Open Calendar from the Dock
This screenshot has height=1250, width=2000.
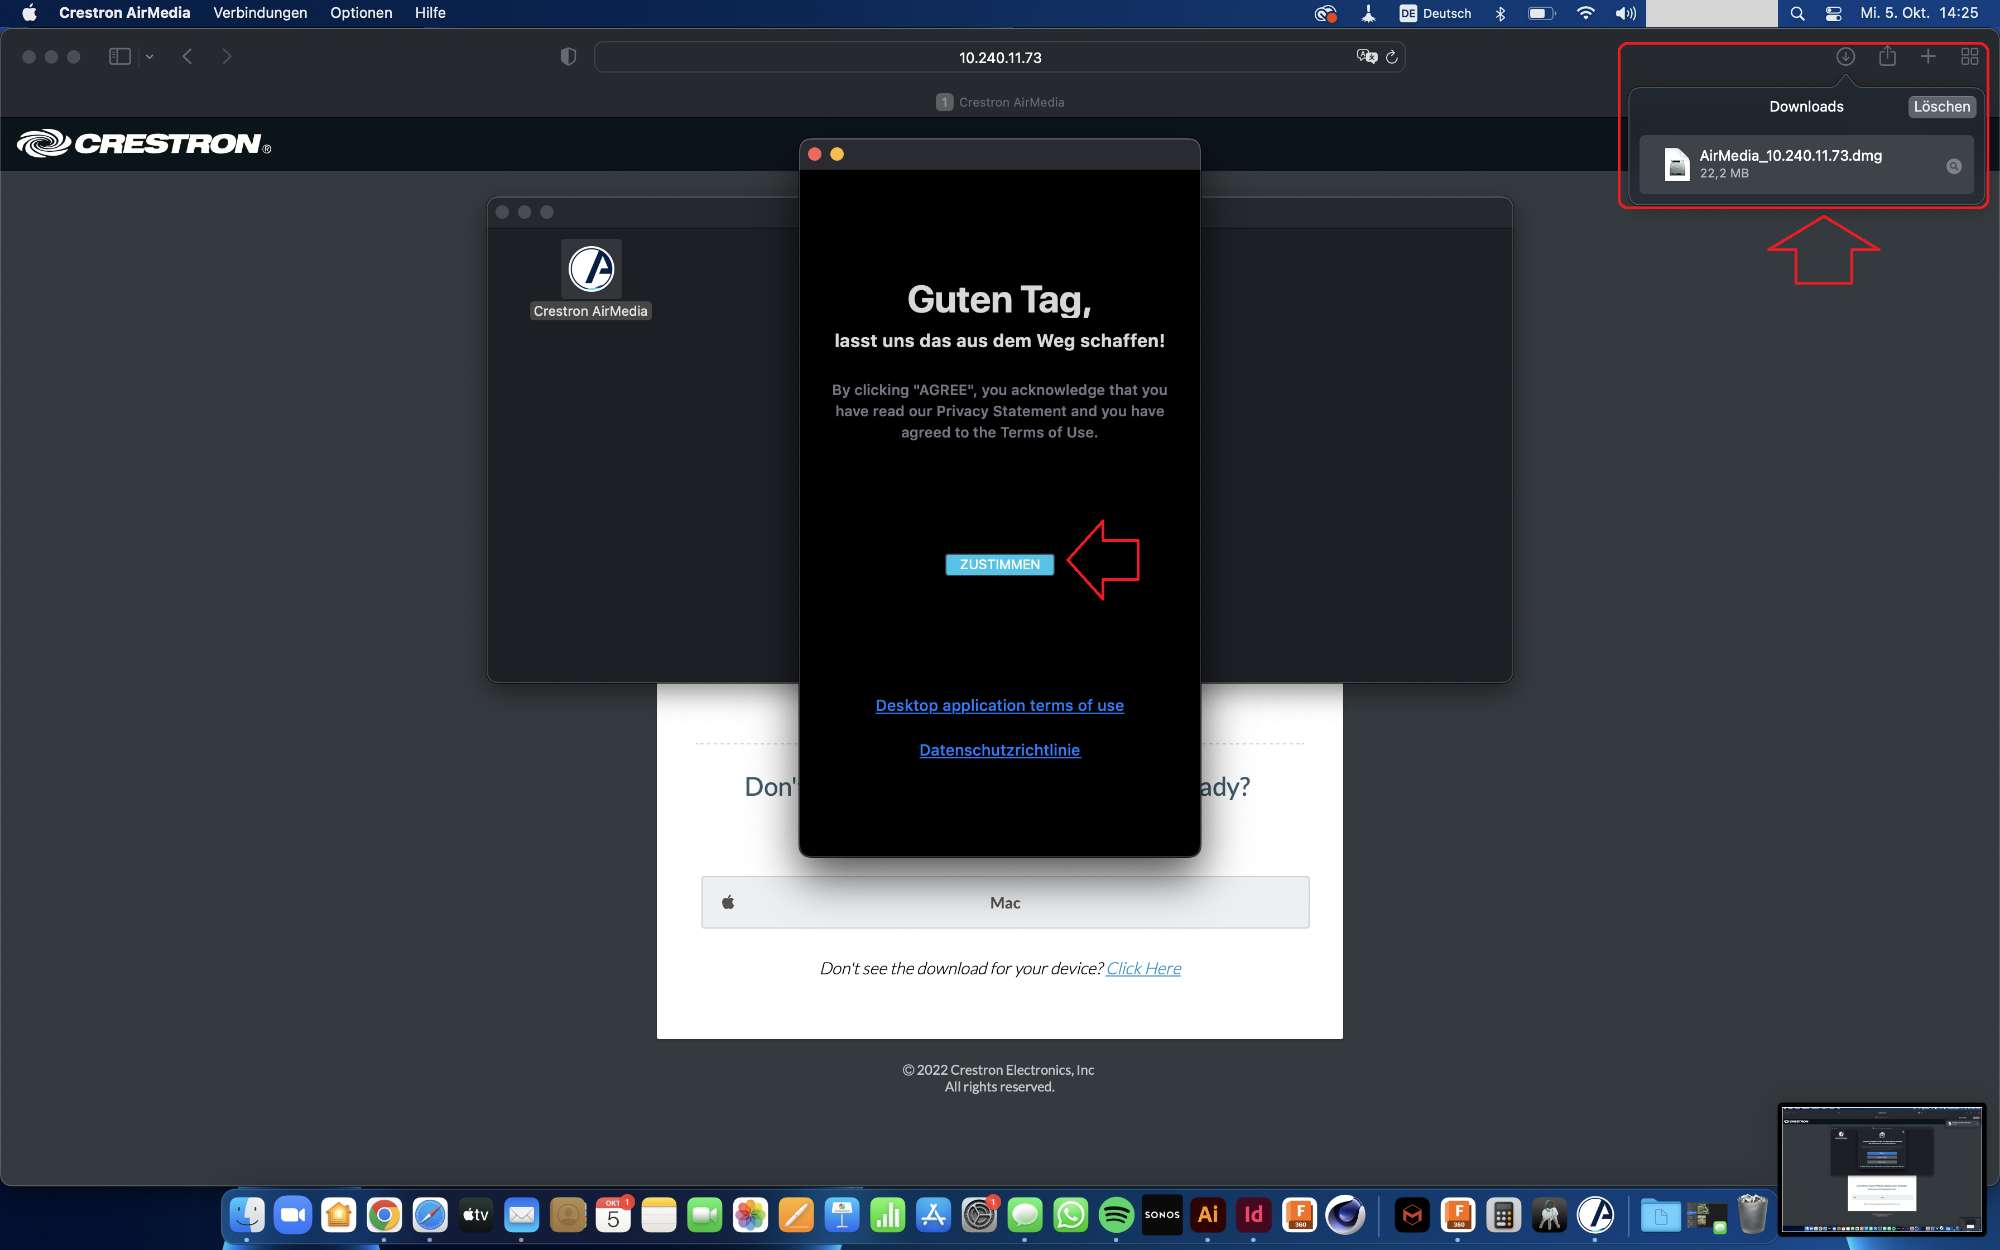pyautogui.click(x=613, y=1215)
